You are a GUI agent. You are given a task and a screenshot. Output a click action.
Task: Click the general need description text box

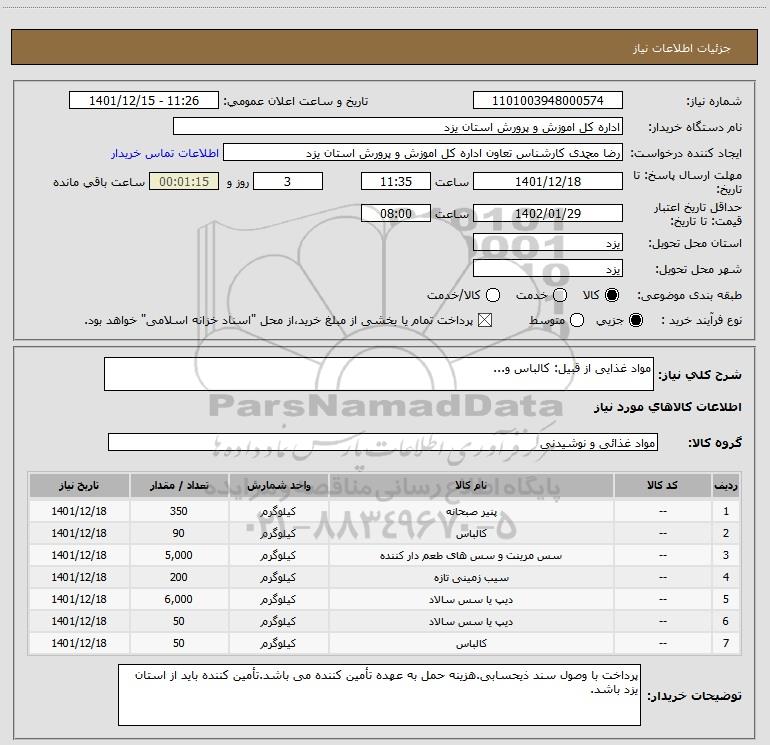(x=379, y=374)
